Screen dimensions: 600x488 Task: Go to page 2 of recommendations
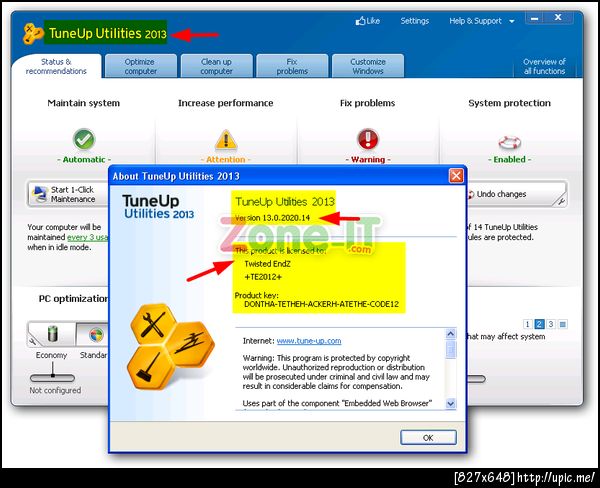click(x=539, y=324)
